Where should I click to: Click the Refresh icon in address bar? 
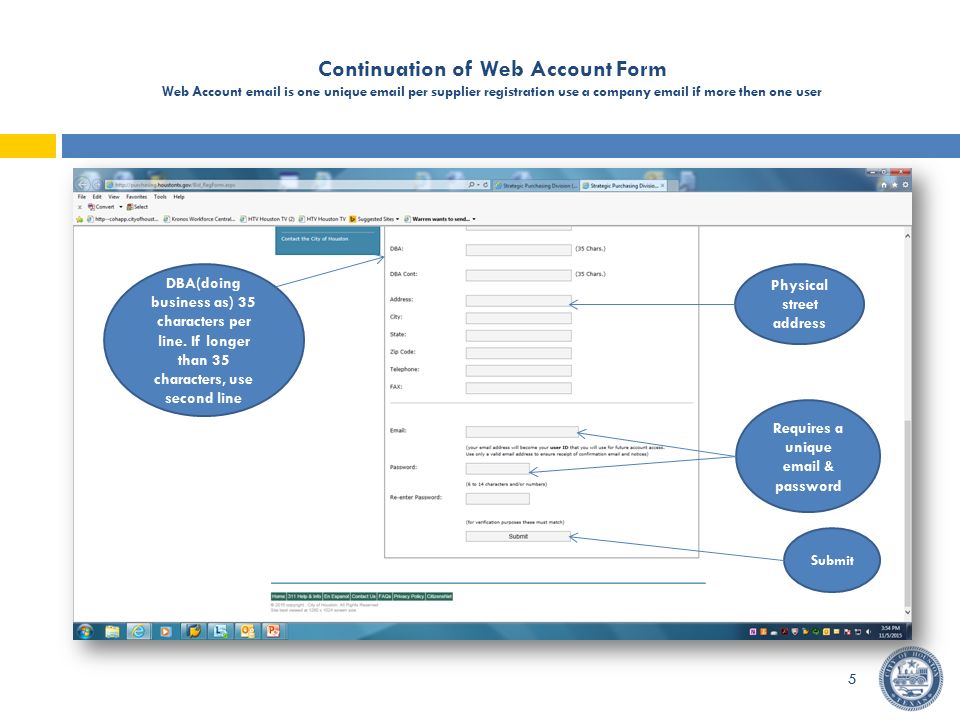[486, 184]
